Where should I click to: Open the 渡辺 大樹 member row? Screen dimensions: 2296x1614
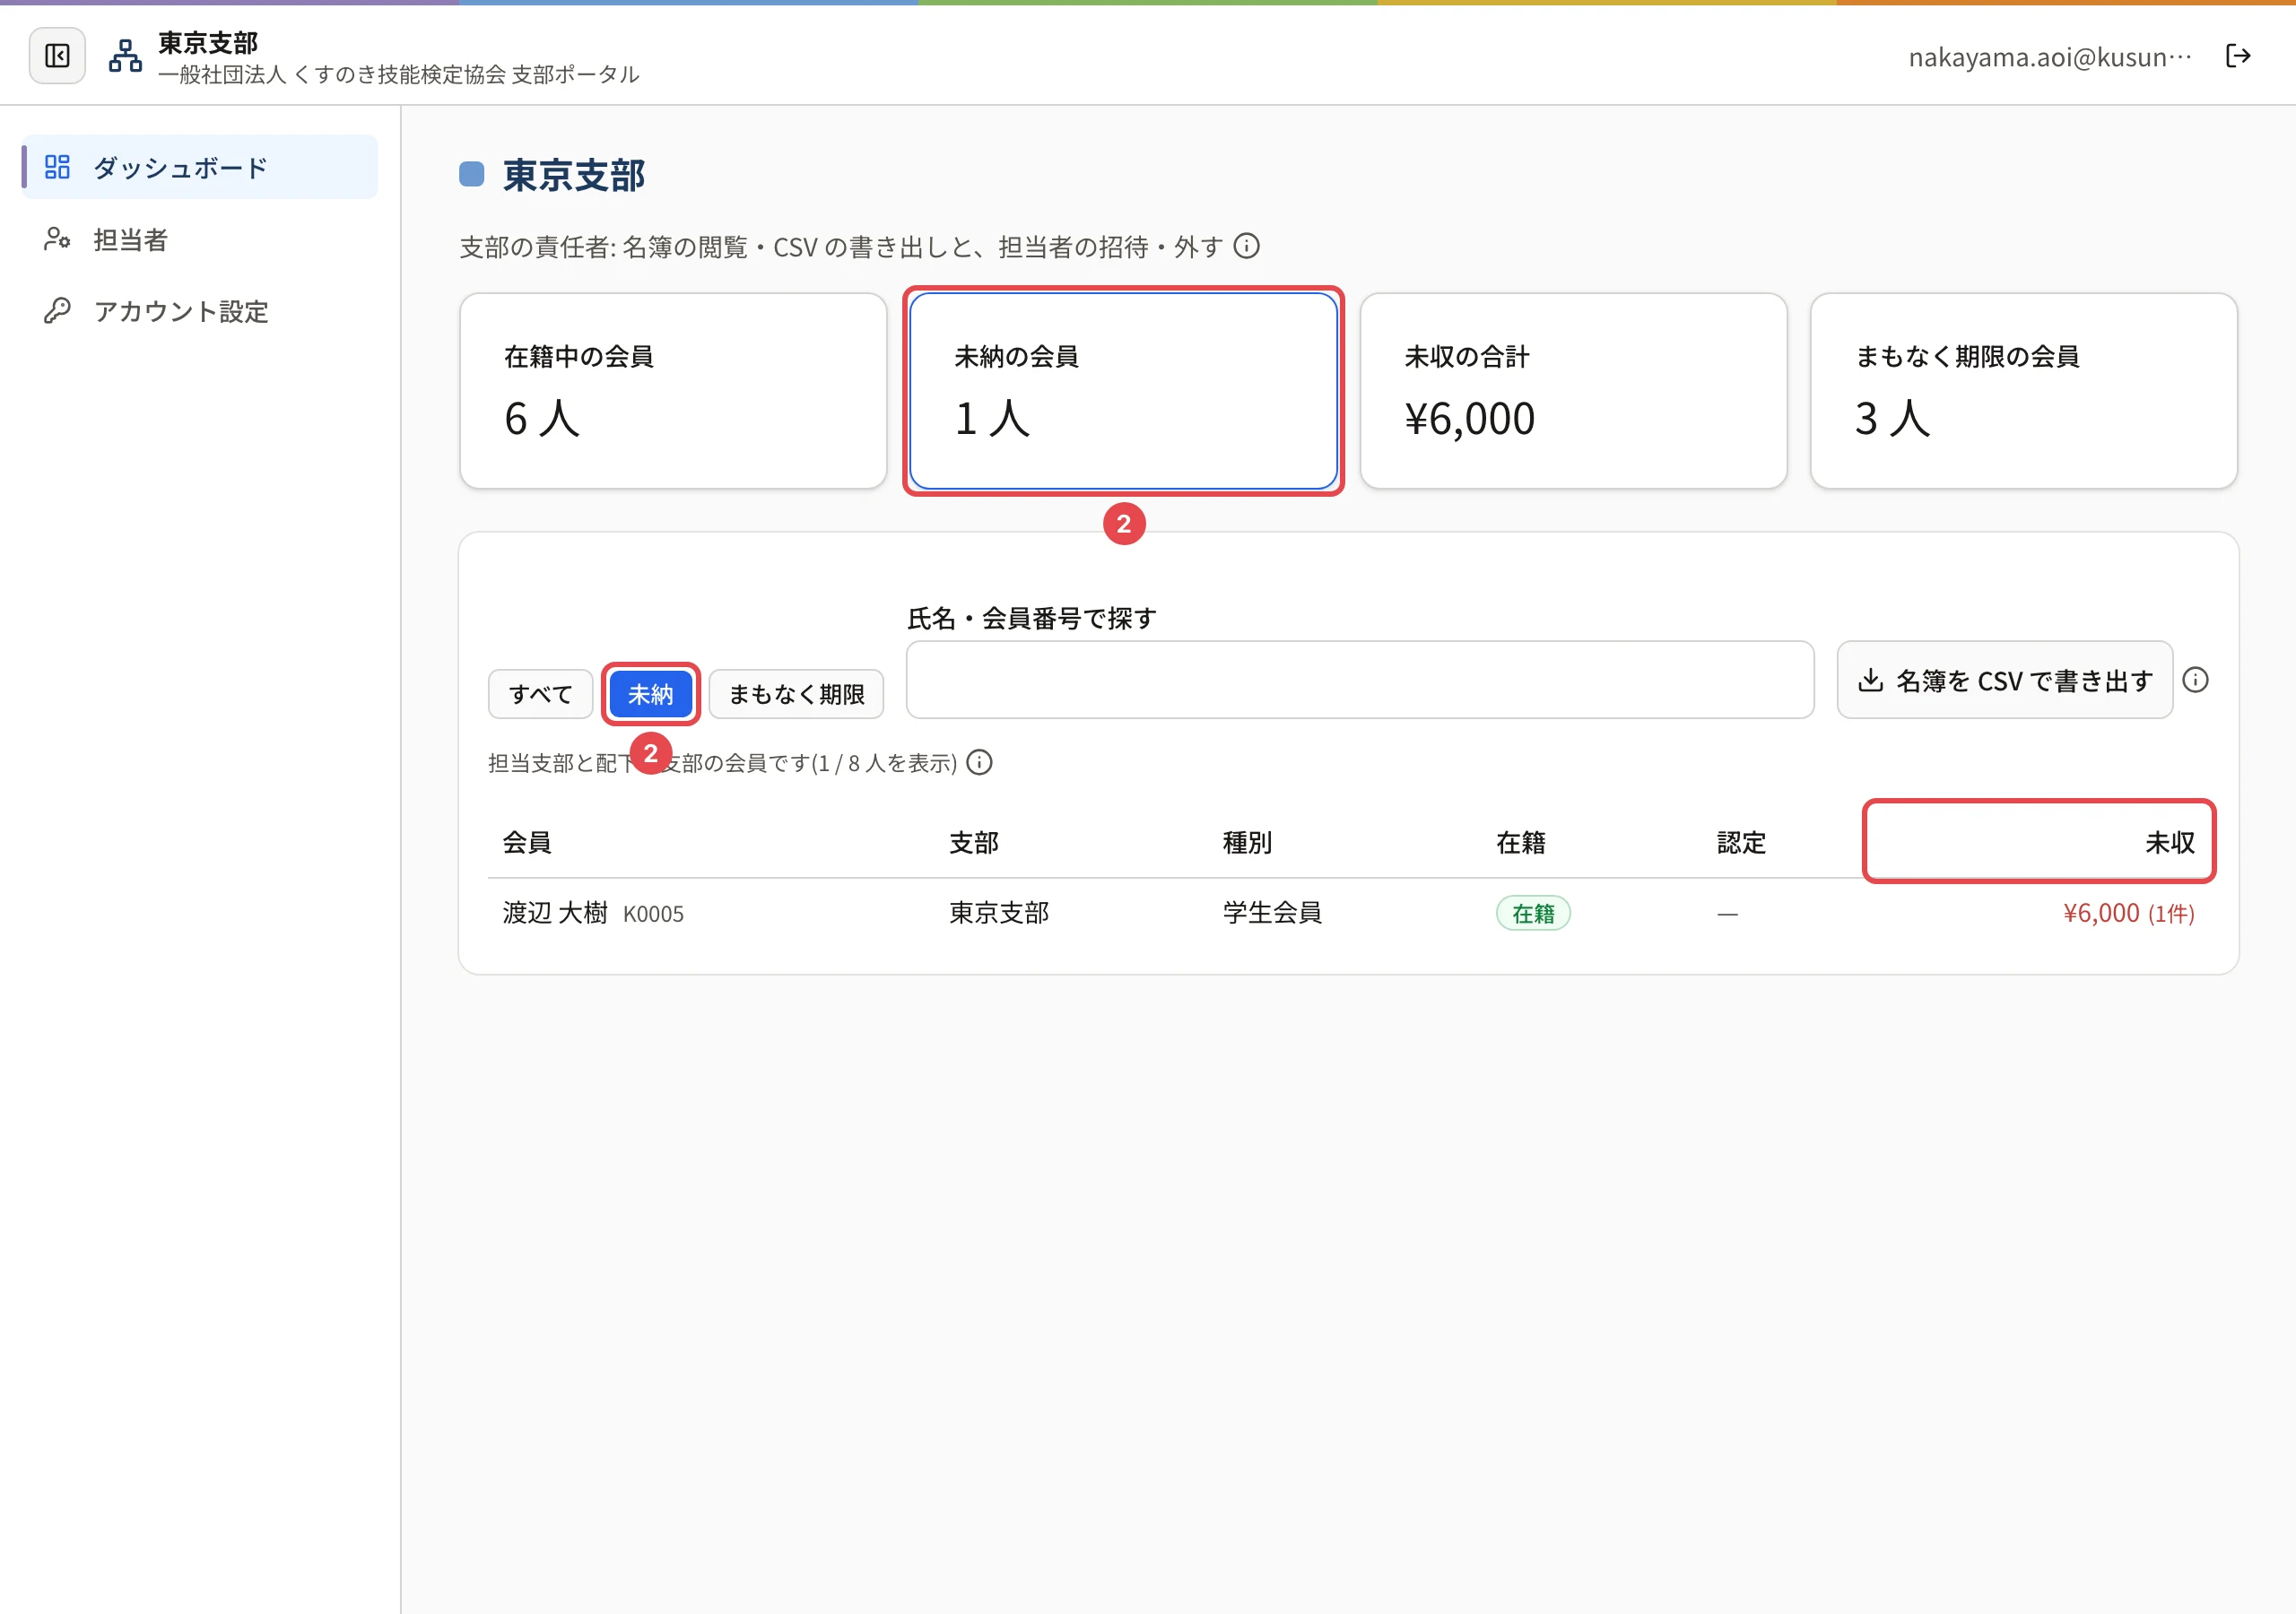tap(1348, 913)
